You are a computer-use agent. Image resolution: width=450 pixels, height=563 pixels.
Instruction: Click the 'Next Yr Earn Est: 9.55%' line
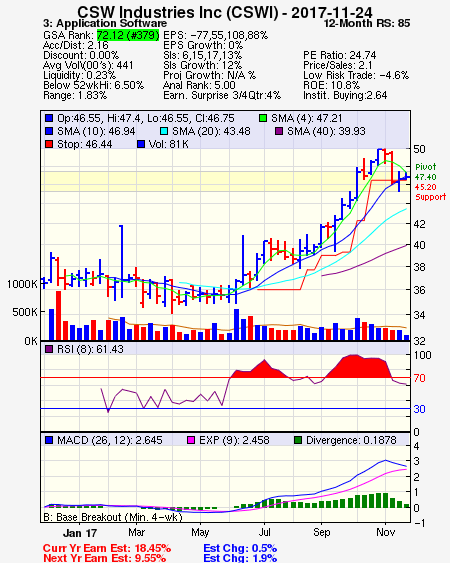(x=105, y=558)
